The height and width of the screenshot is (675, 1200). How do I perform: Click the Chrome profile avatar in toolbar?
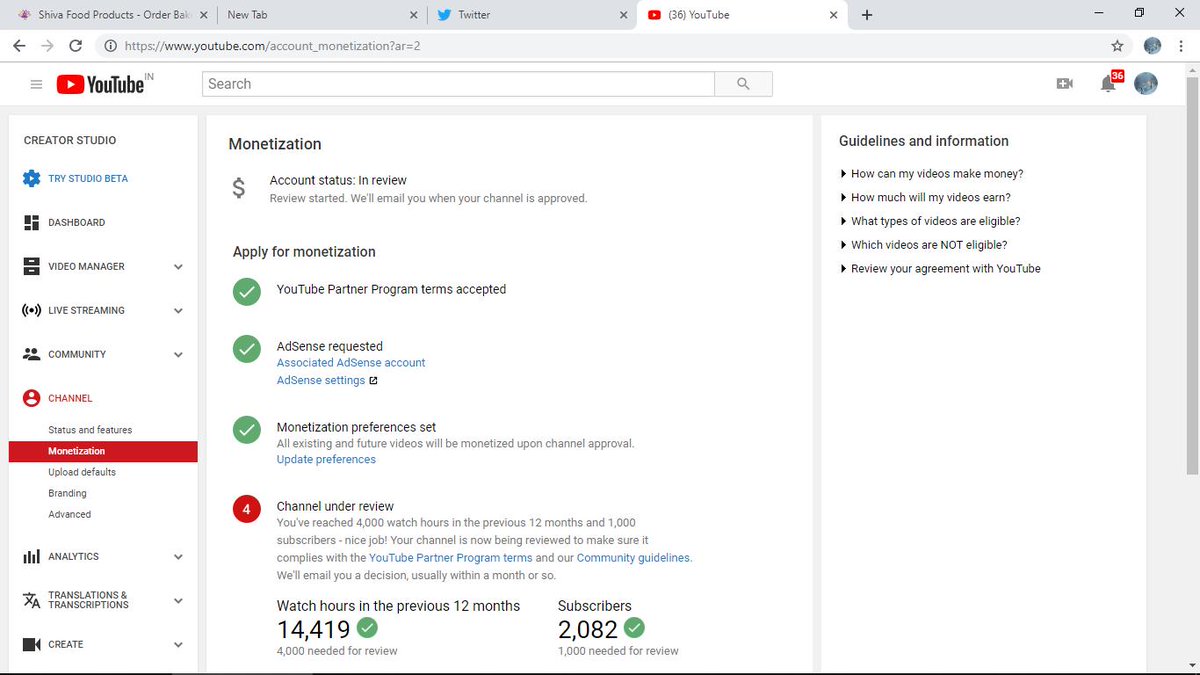[1152, 46]
